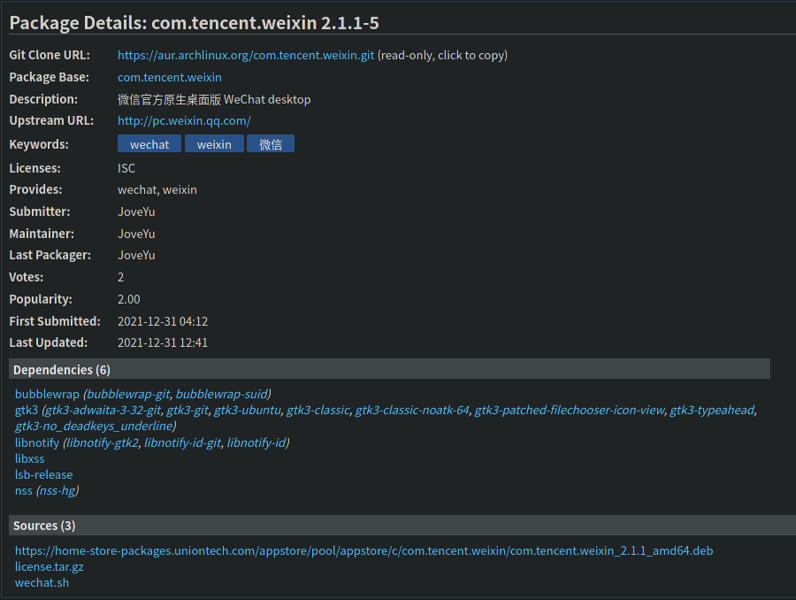
Task: Open the wechat.sh source file
Action: (42, 583)
